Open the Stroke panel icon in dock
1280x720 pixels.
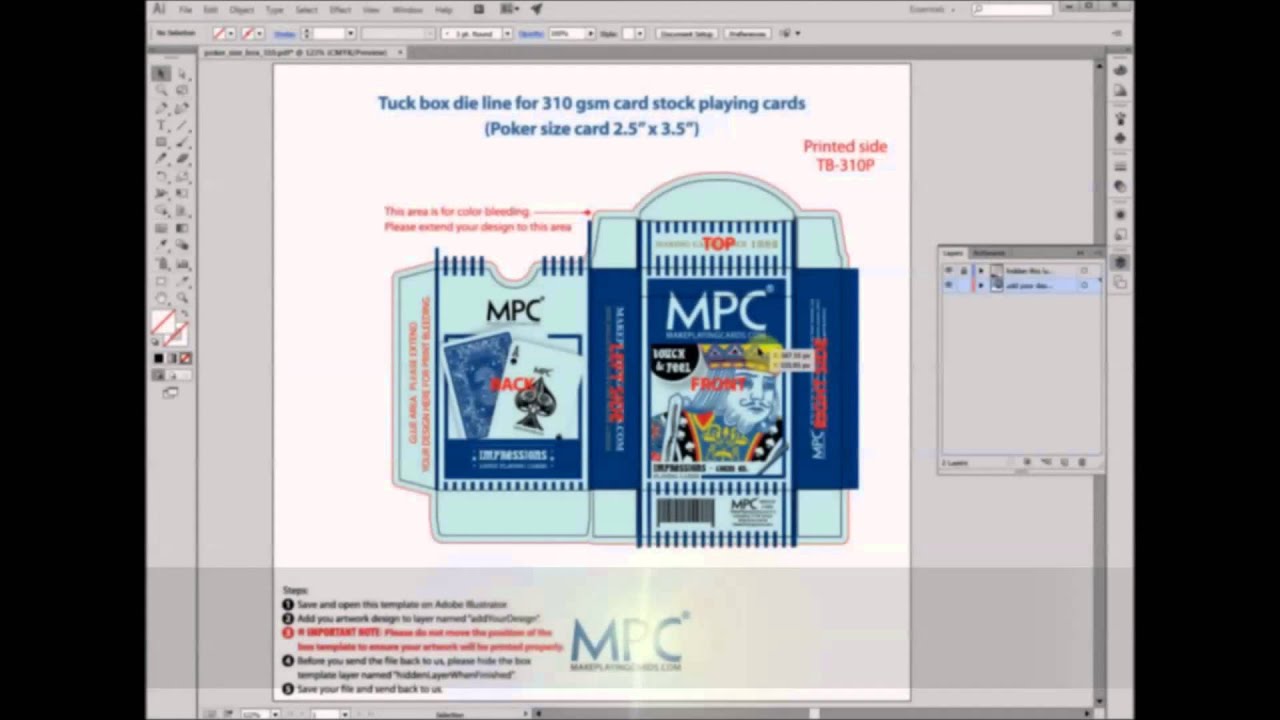pyautogui.click(x=1120, y=166)
